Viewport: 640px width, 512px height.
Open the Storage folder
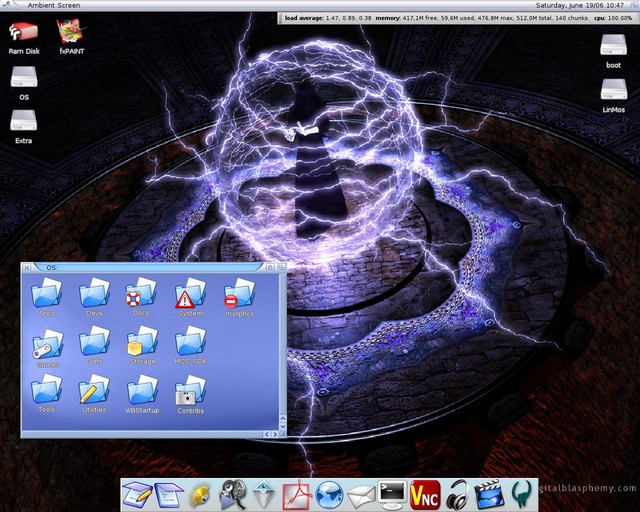pyautogui.click(x=142, y=345)
